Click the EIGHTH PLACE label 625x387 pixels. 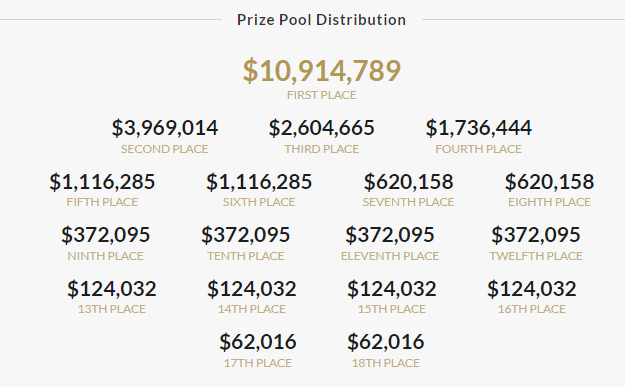(549, 202)
